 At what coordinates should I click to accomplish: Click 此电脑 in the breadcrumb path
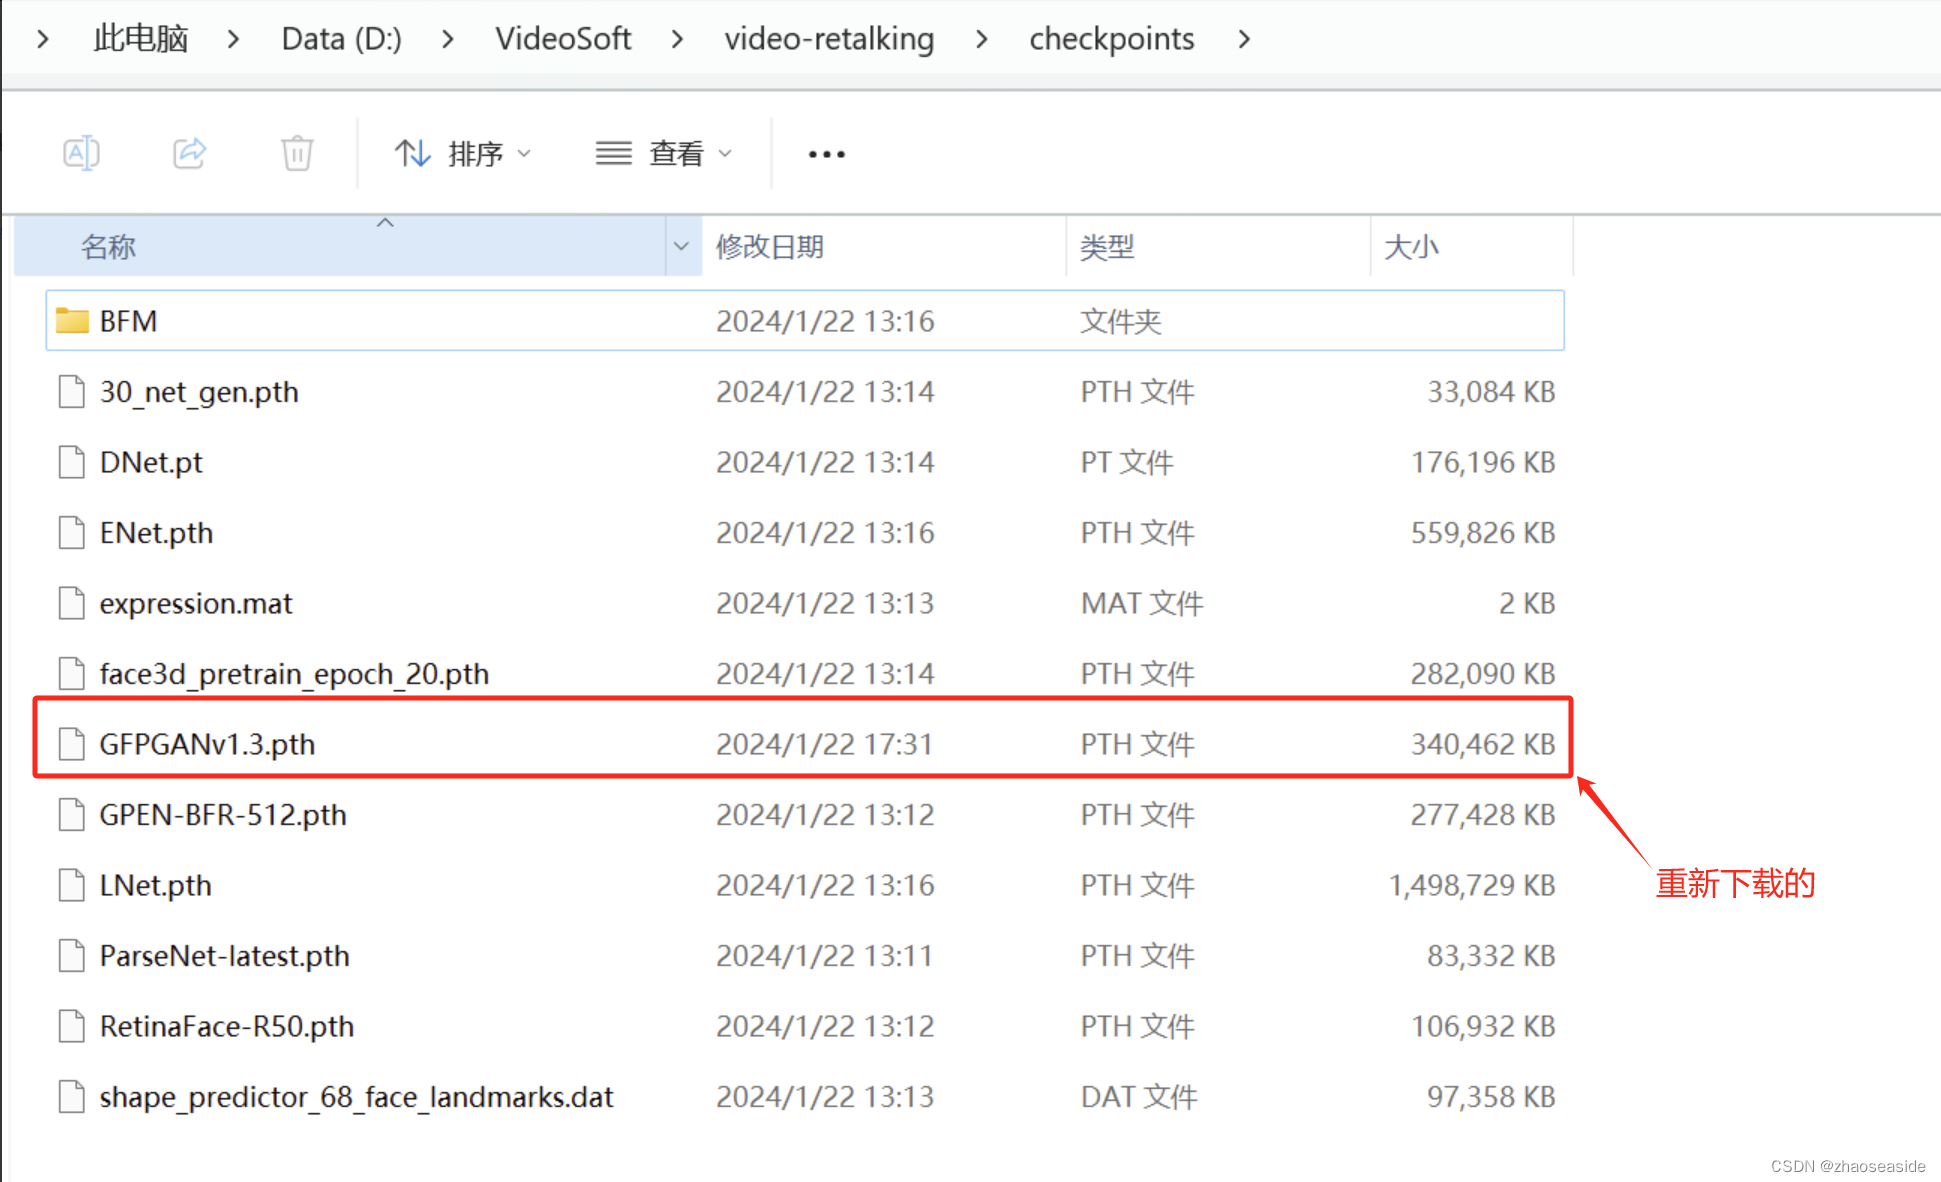click(x=141, y=39)
